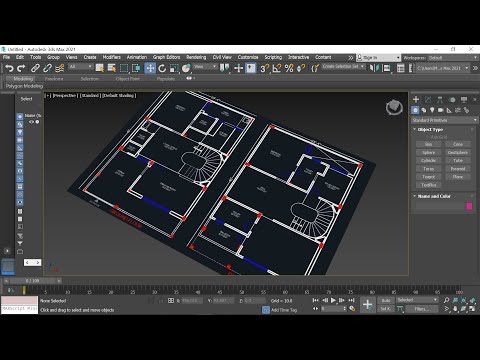The image size is (480, 360).
Task: Click the Set Keys large plus button
Action: (368, 304)
